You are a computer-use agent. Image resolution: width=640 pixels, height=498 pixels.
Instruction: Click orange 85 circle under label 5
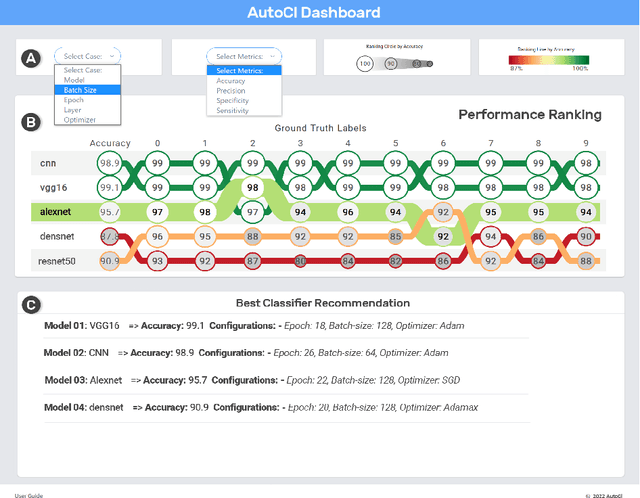tap(396, 236)
